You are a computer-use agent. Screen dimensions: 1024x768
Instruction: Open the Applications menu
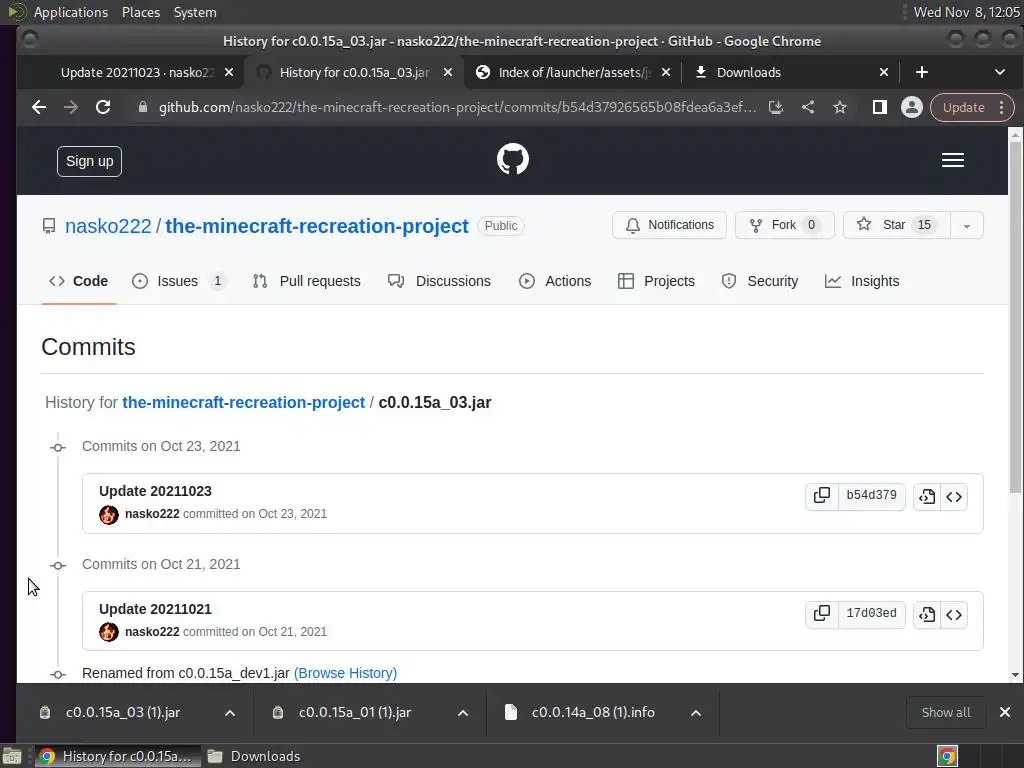tap(71, 12)
